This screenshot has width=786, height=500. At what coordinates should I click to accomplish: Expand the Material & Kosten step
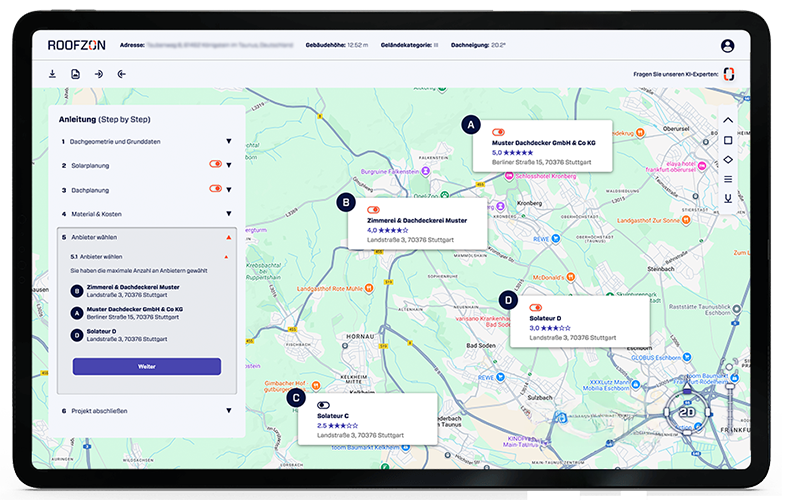[x=228, y=213]
